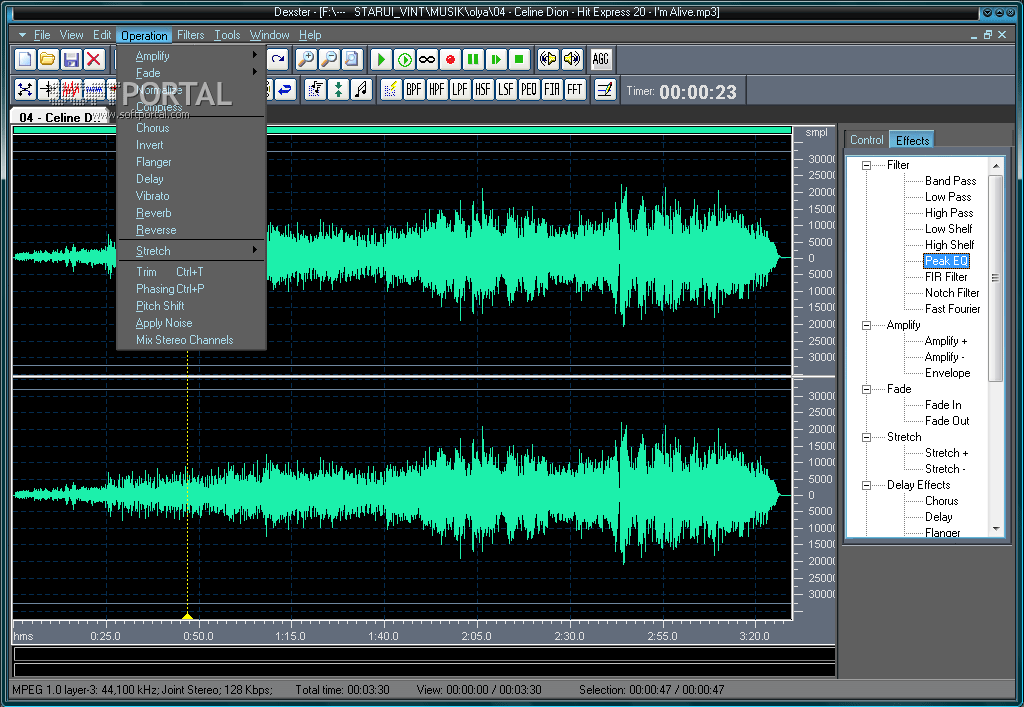Collapse the Amplify tree node

(866, 325)
